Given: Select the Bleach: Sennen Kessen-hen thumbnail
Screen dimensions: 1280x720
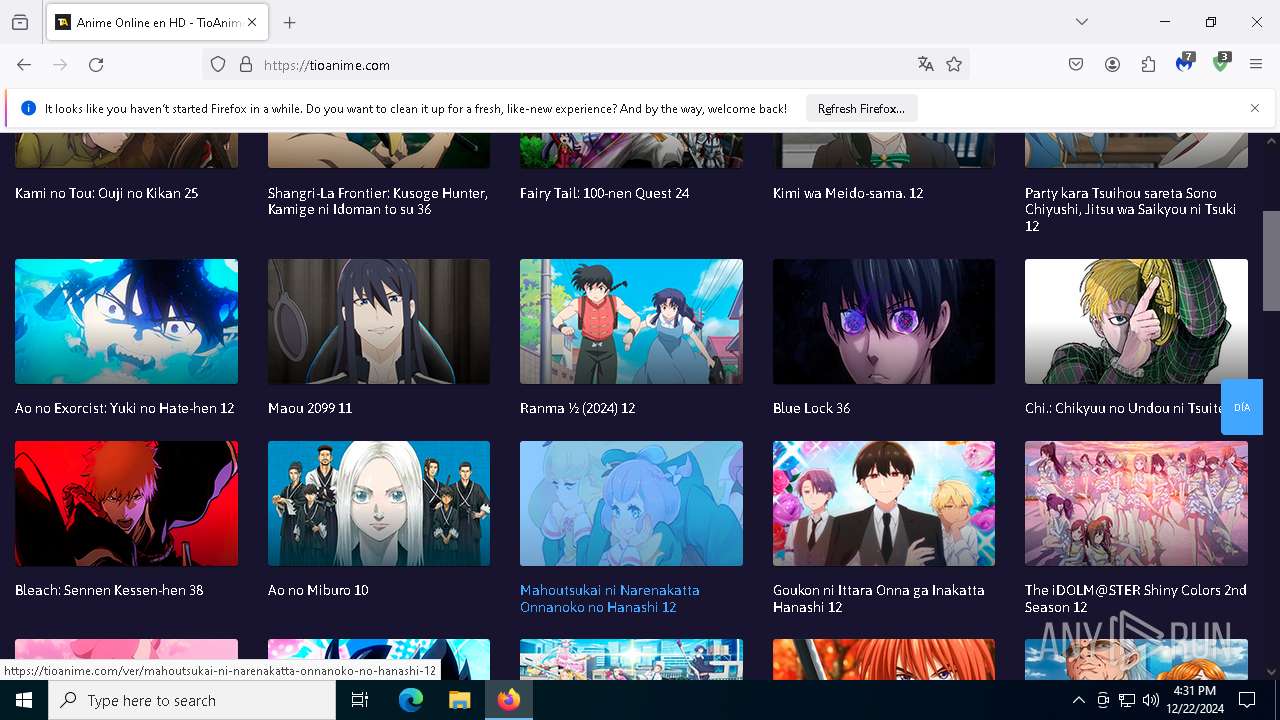Looking at the screenshot, I should [126, 503].
